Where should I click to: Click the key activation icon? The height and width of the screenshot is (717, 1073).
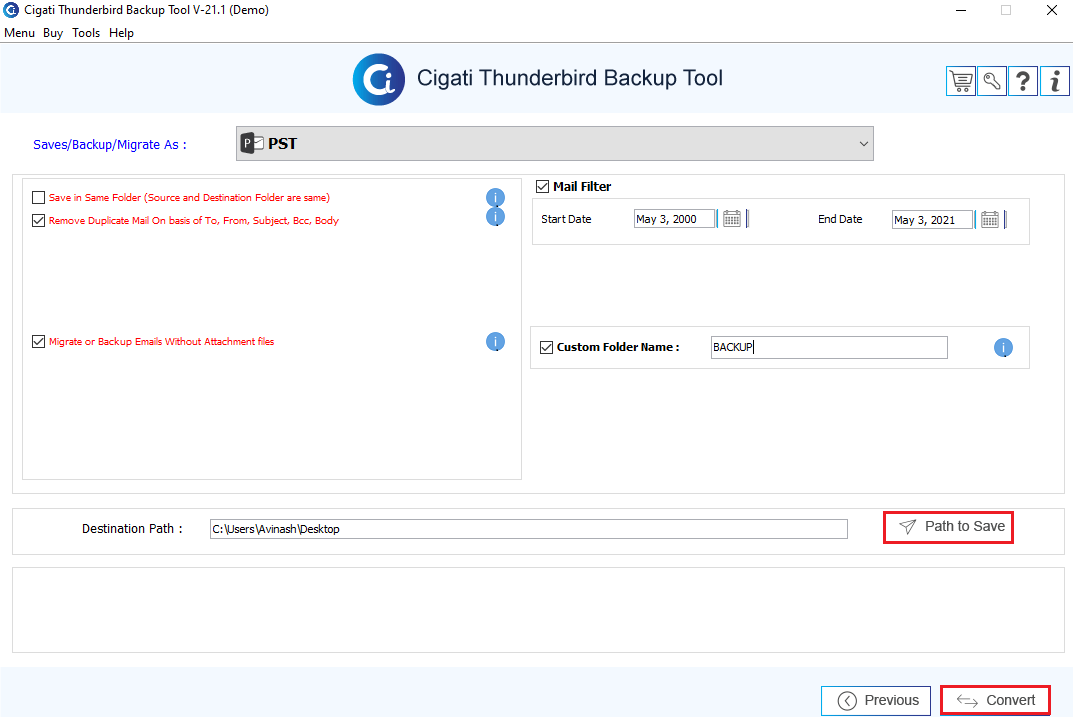(x=992, y=81)
